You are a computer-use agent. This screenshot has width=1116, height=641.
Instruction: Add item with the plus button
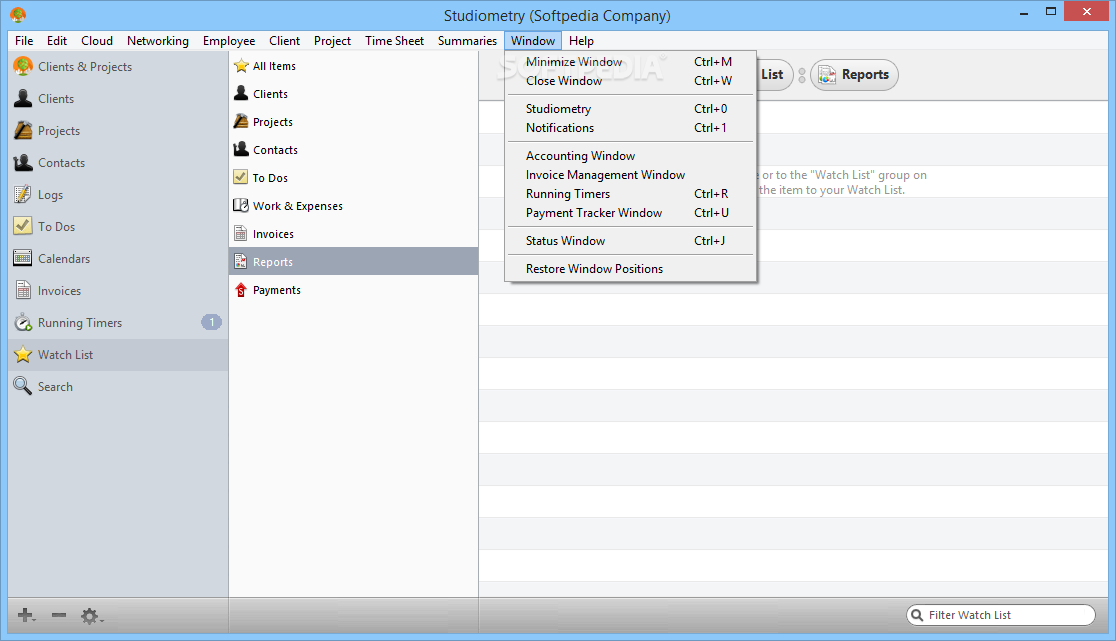(26, 615)
